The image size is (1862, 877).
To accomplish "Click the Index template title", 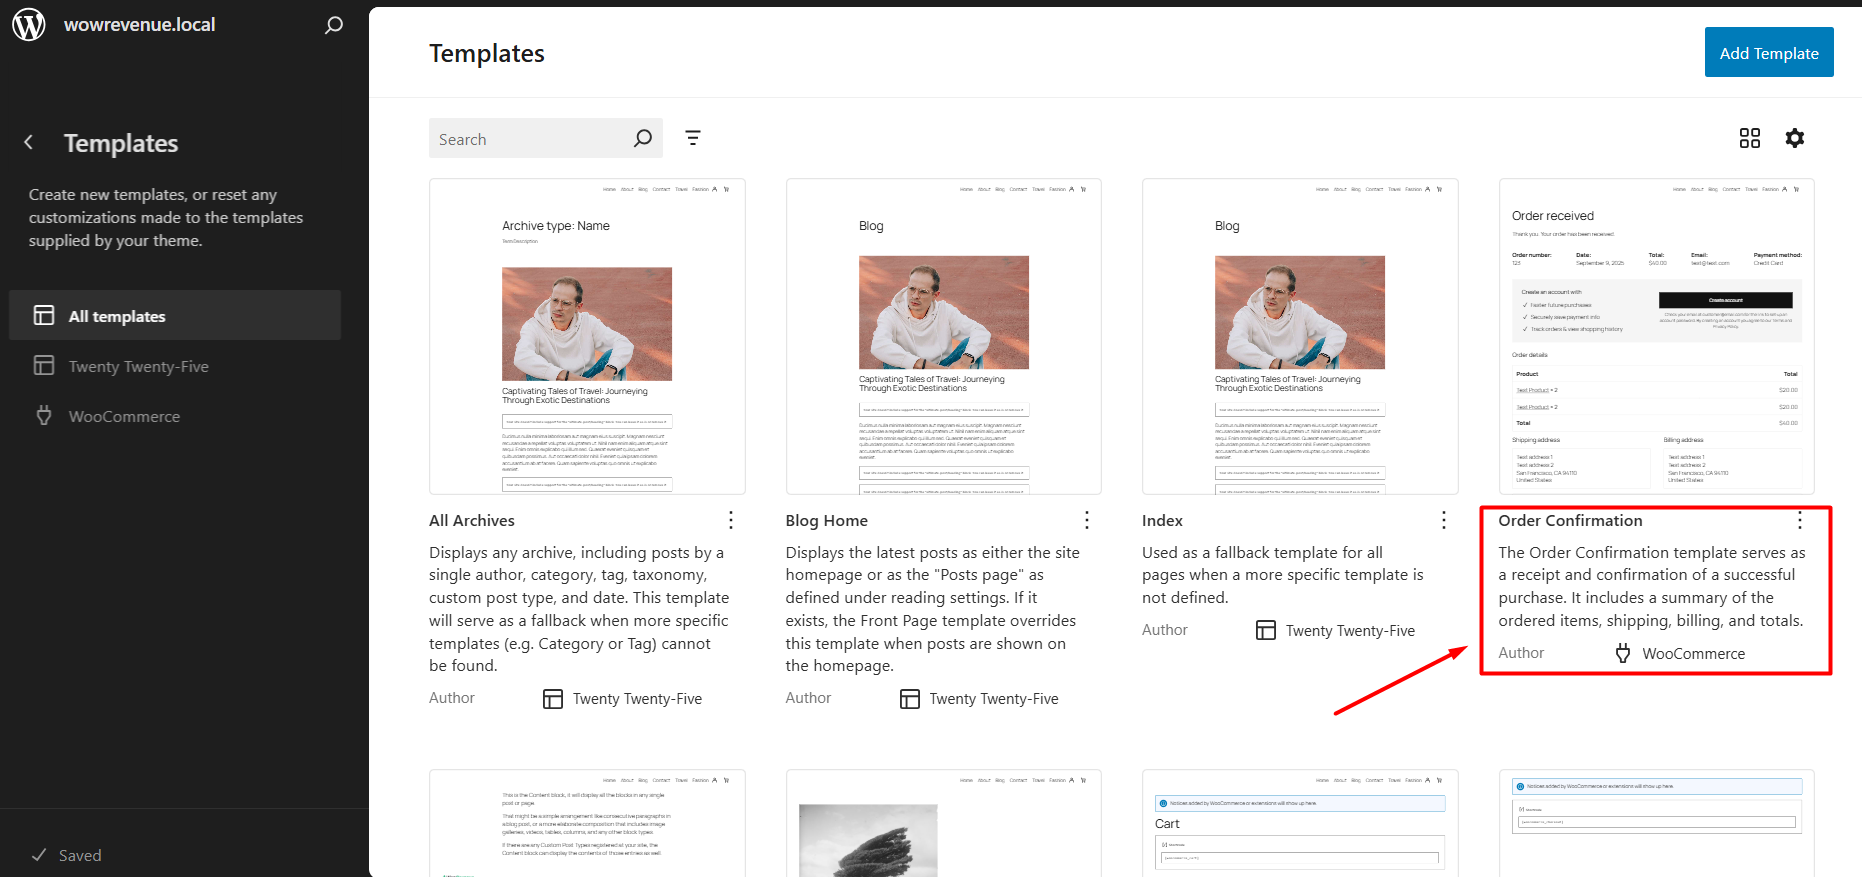I will click(1162, 520).
